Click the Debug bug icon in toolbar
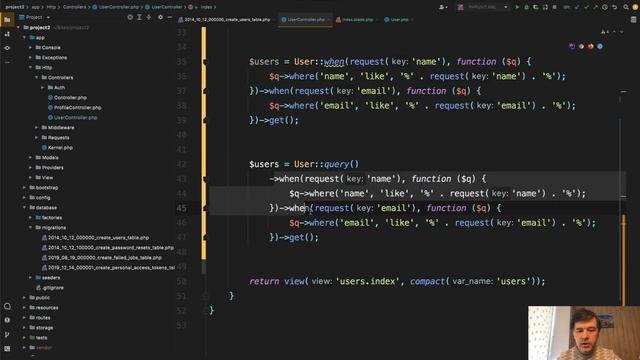 527,7
